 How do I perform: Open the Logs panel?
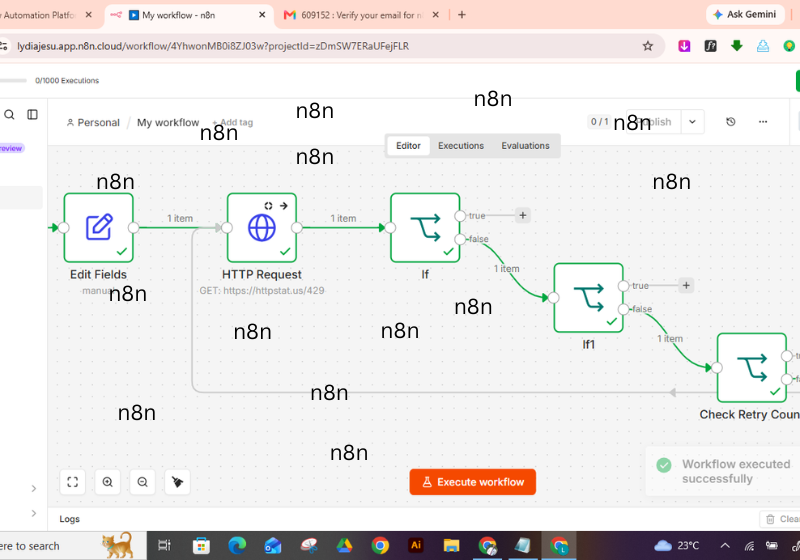(69, 519)
